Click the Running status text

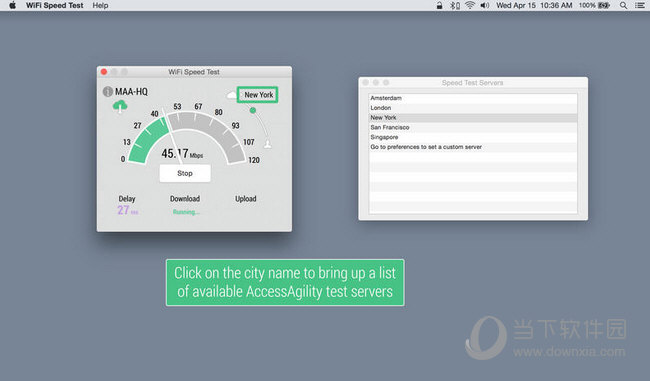point(186,212)
